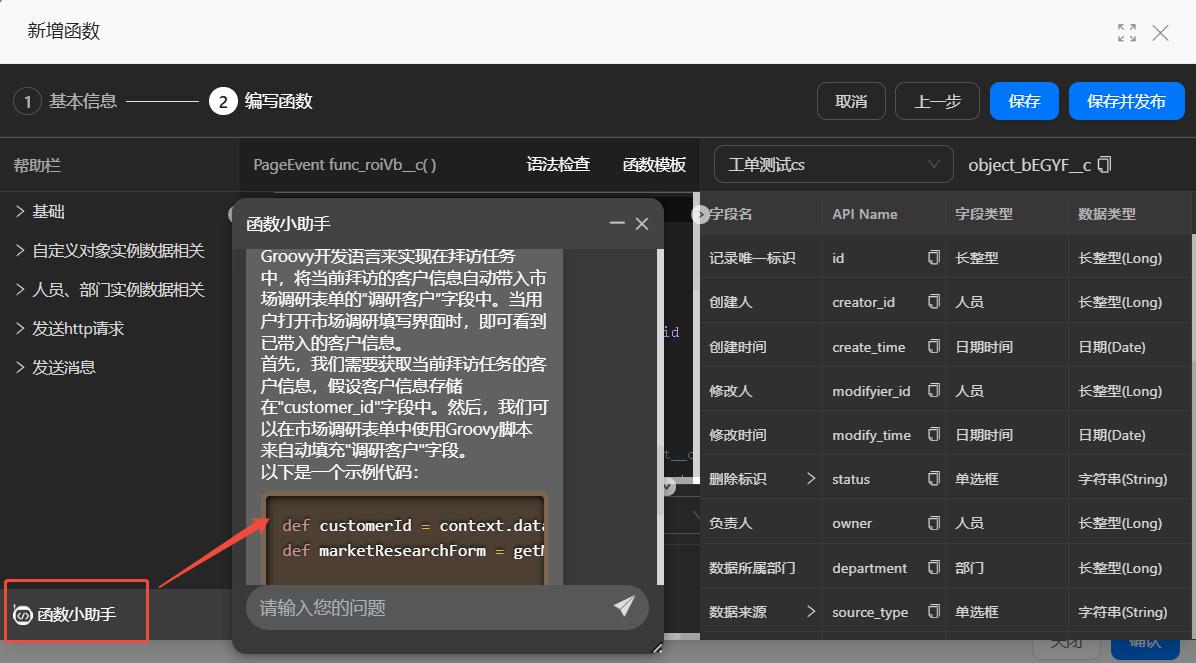Screen dimensions: 1196x663
Task: Click the 字段名 column header
Action: [731, 214]
